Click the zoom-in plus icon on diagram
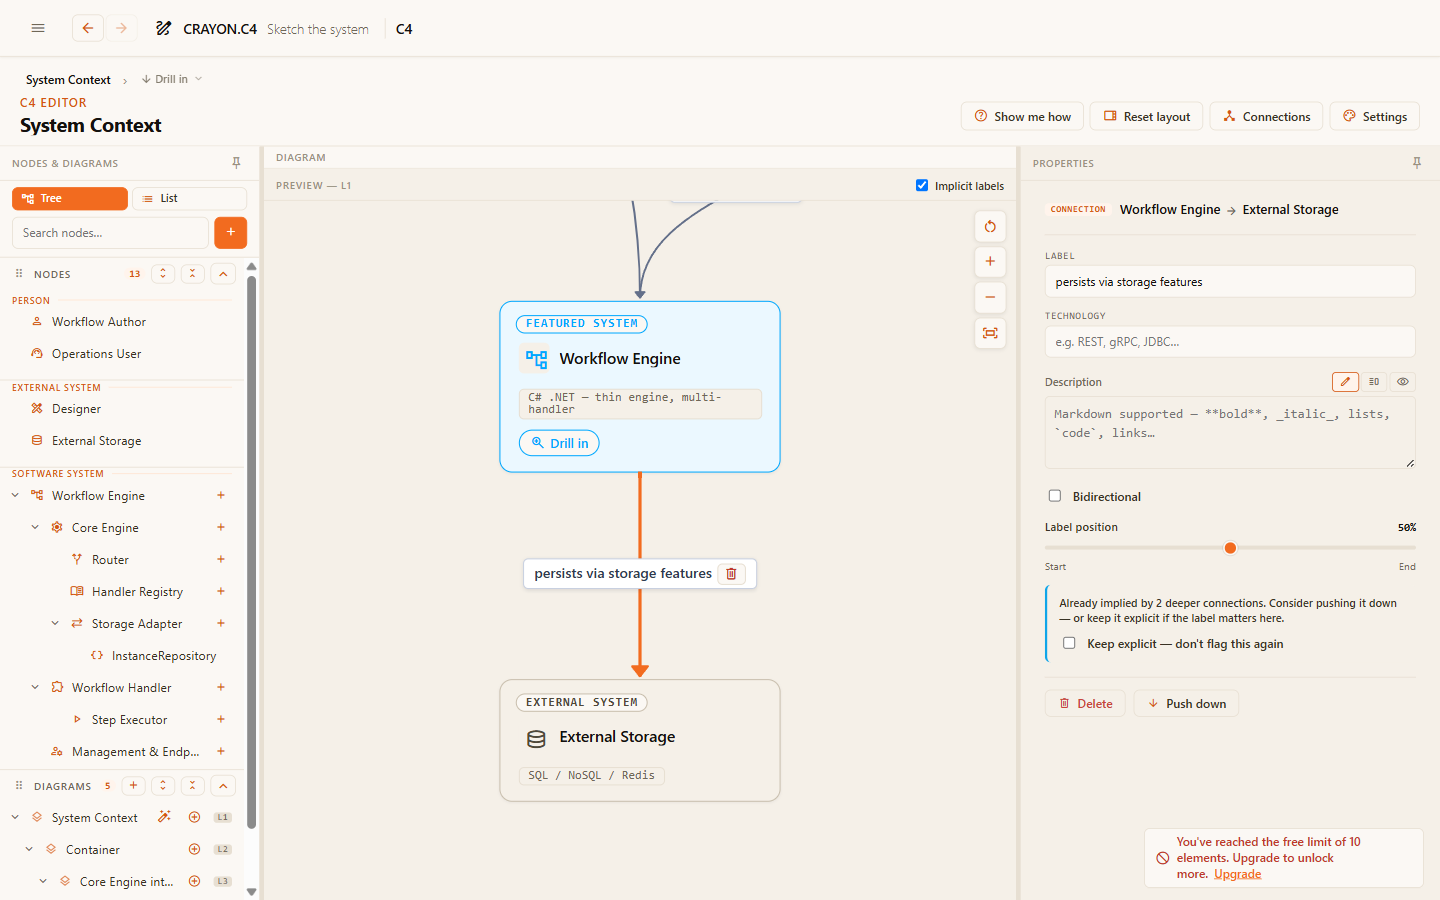This screenshot has width=1440, height=900. click(x=990, y=262)
